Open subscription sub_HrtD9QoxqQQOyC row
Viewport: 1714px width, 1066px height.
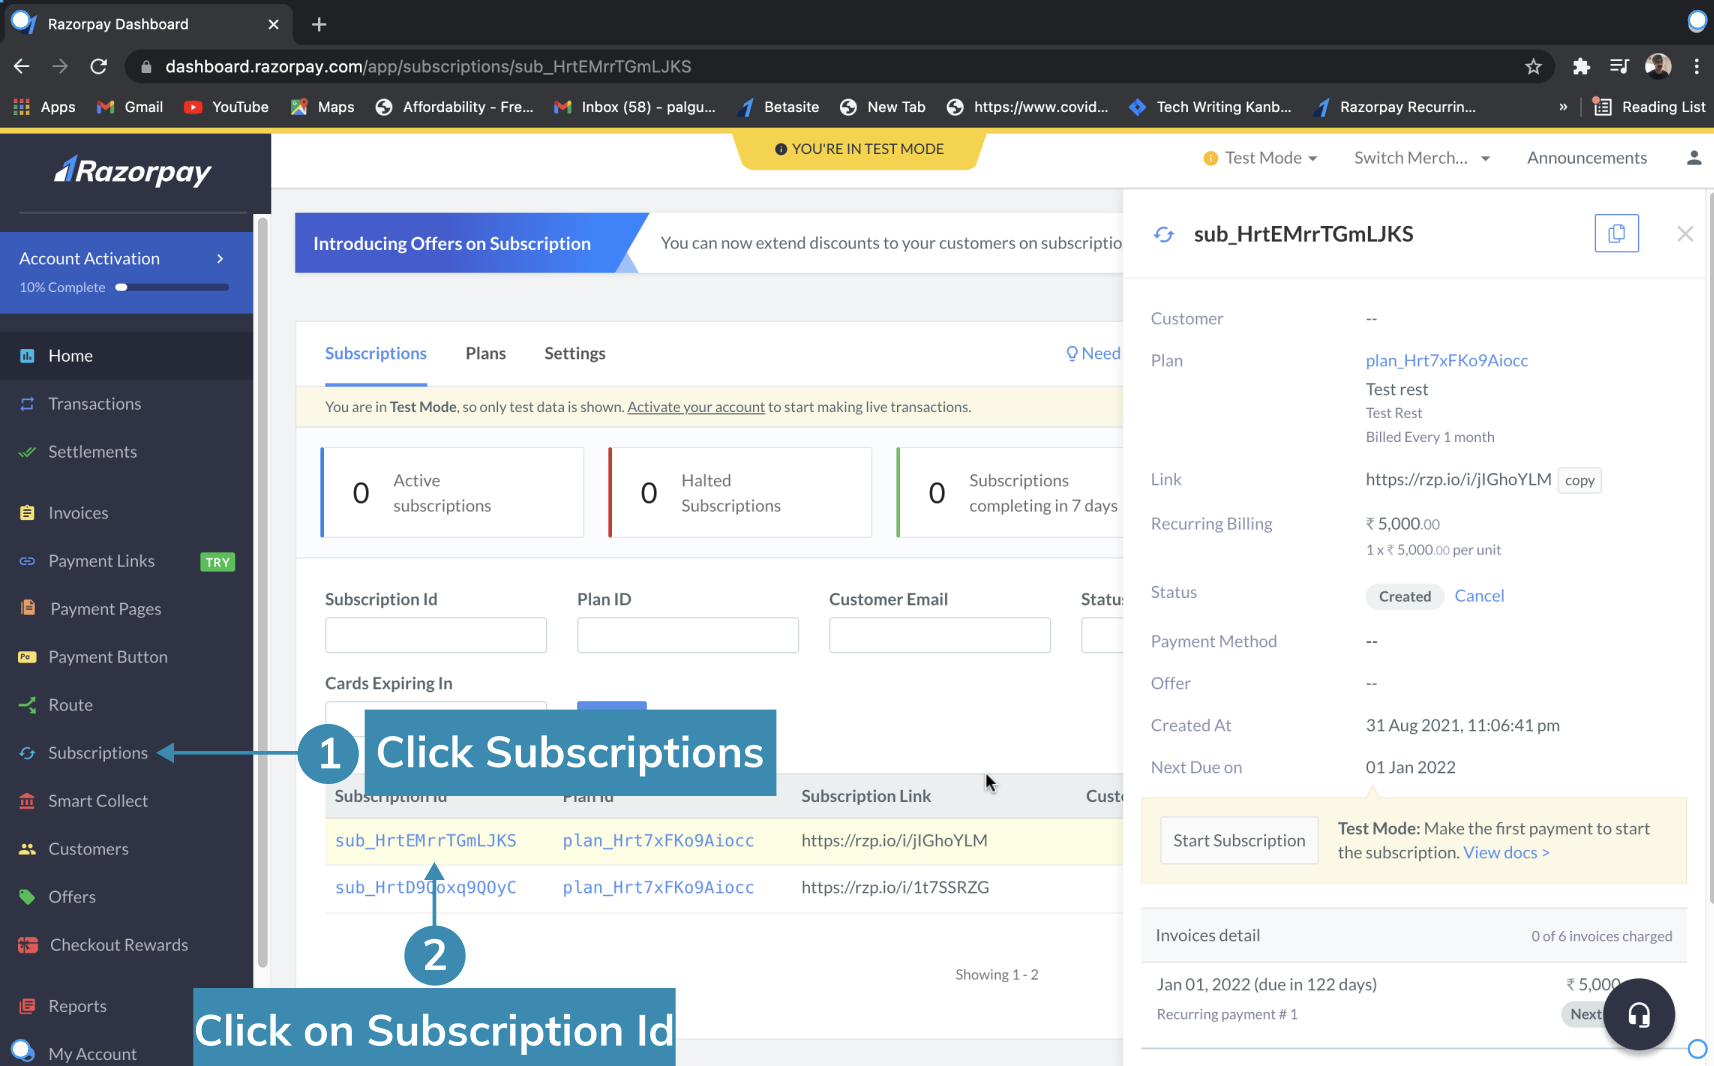426,888
